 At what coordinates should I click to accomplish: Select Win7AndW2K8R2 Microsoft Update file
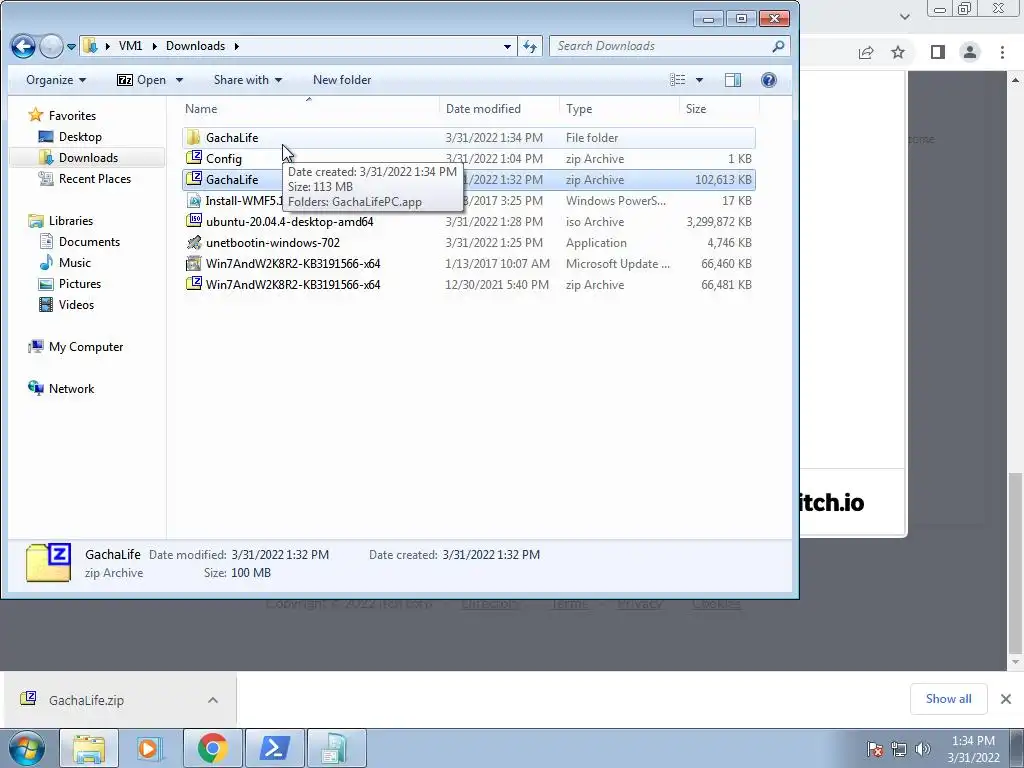[x=468, y=264]
